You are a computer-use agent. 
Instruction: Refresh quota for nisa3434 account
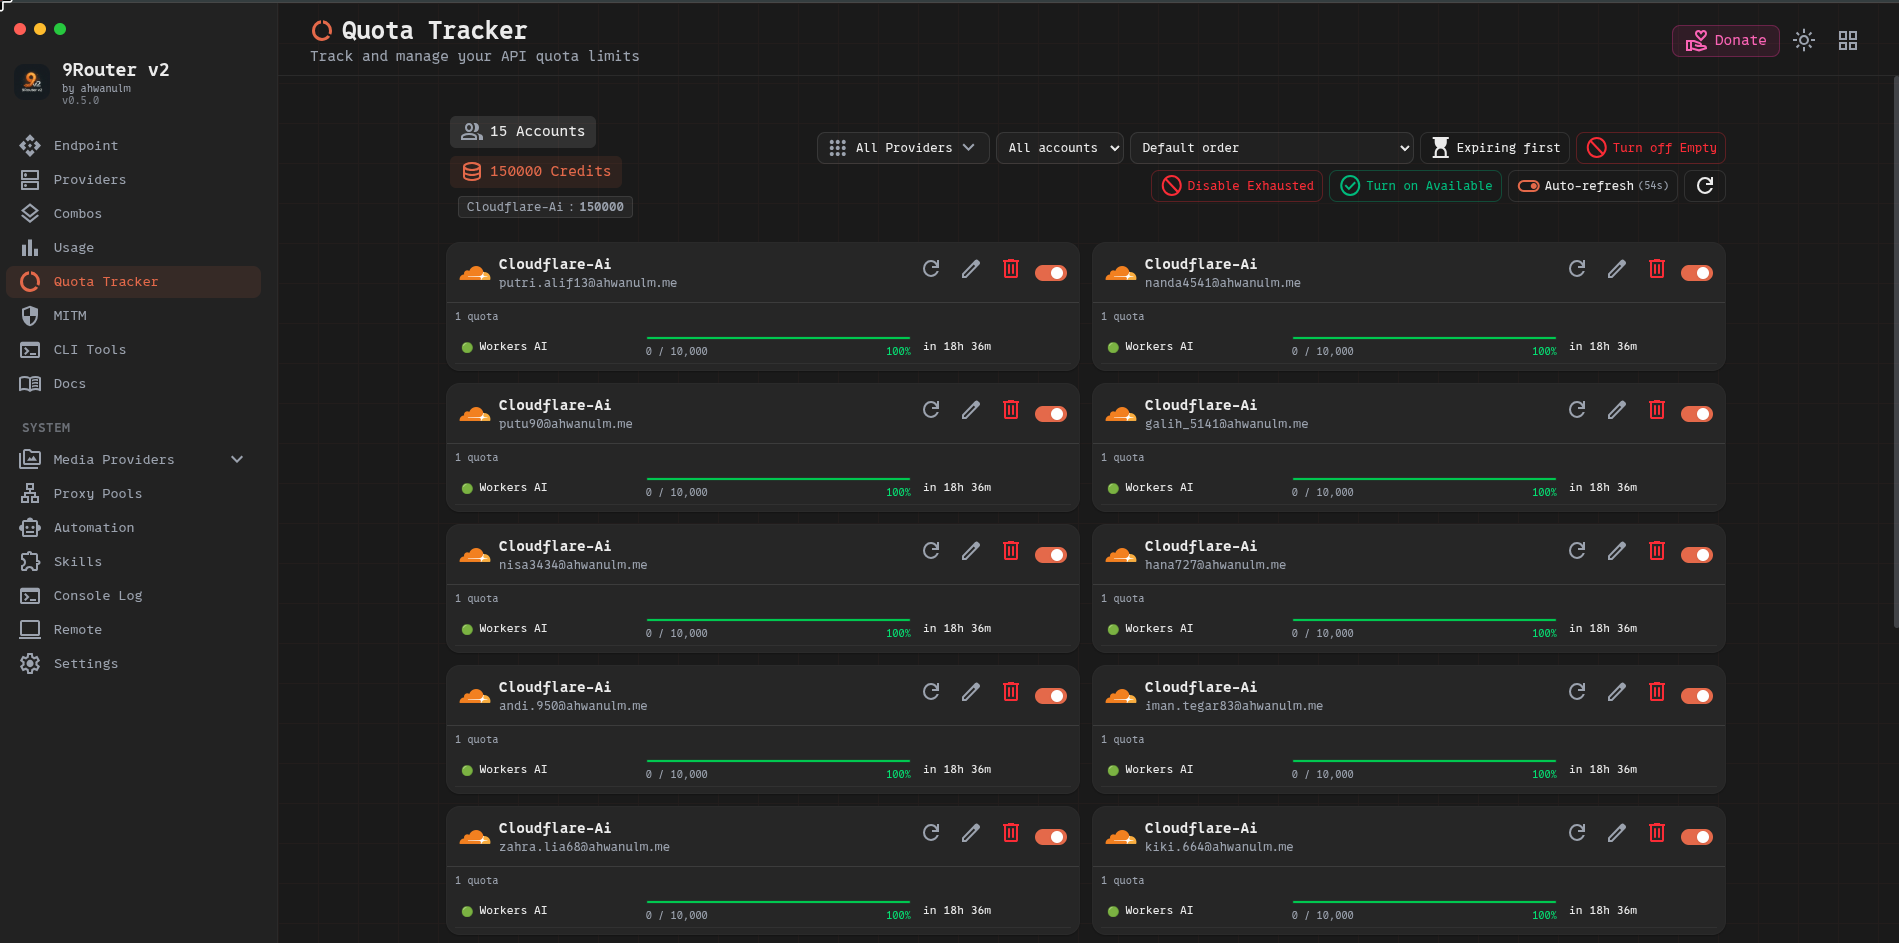pos(931,551)
